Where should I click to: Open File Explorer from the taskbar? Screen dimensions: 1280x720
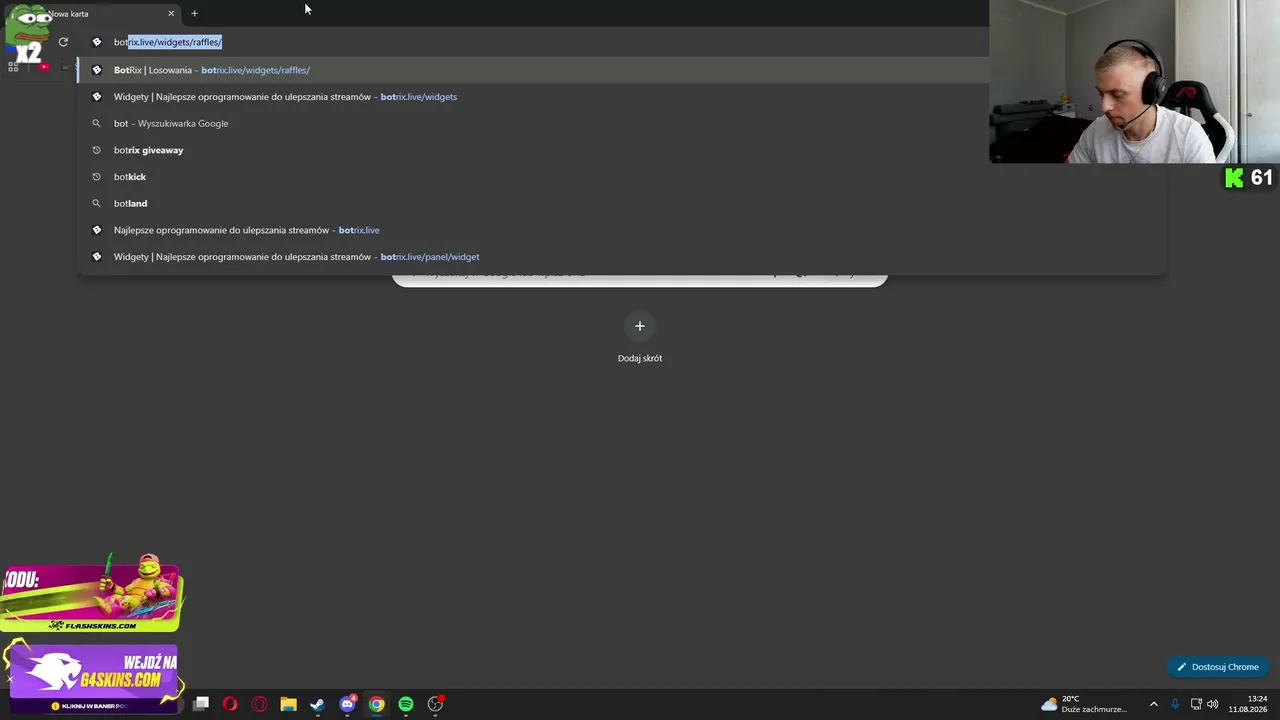point(288,704)
